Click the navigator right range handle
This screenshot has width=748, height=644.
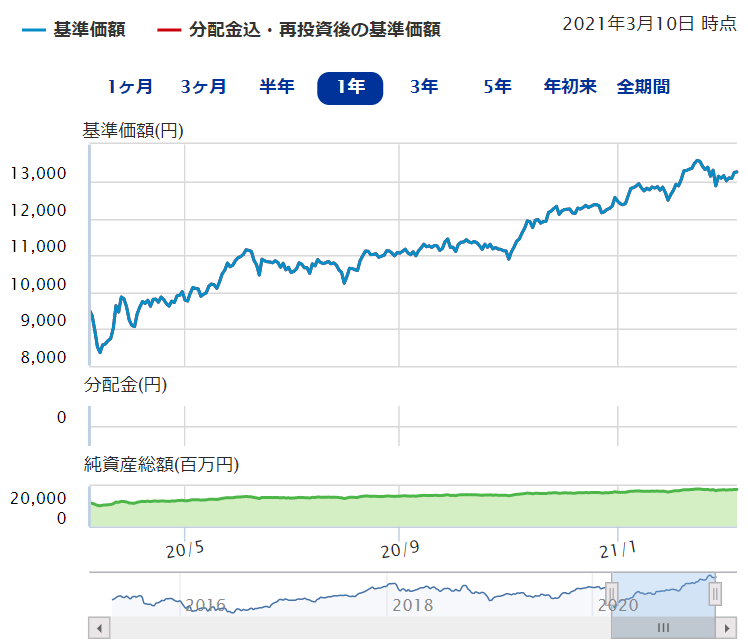pos(715,594)
